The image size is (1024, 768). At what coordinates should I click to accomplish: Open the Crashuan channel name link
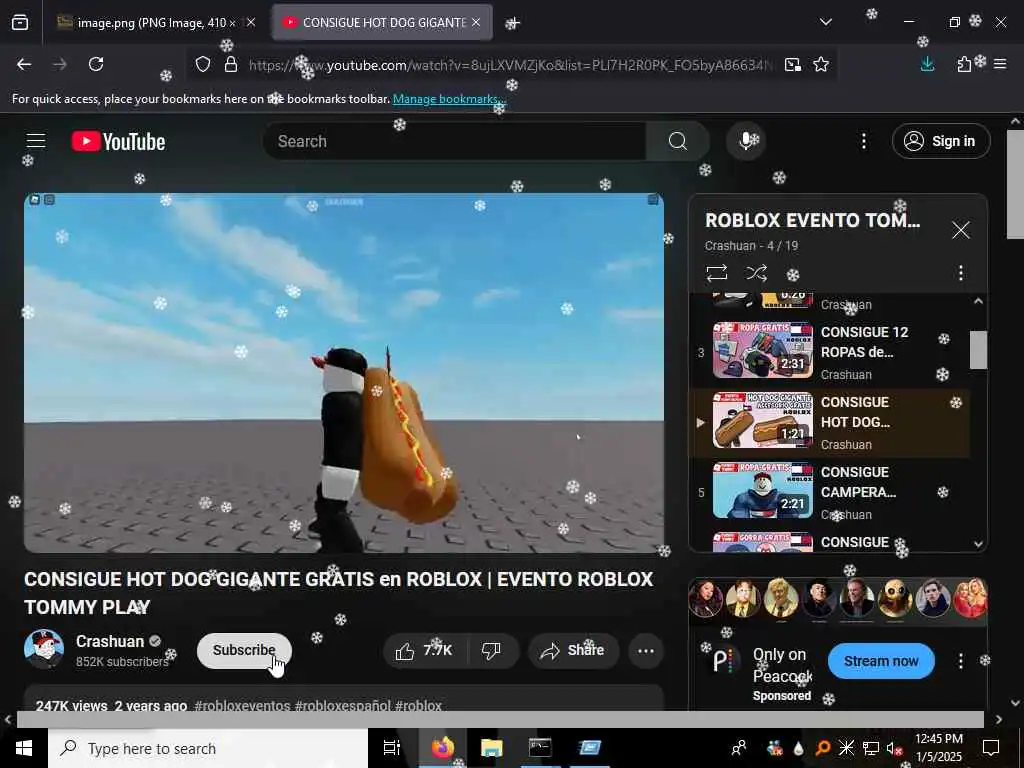[110, 641]
